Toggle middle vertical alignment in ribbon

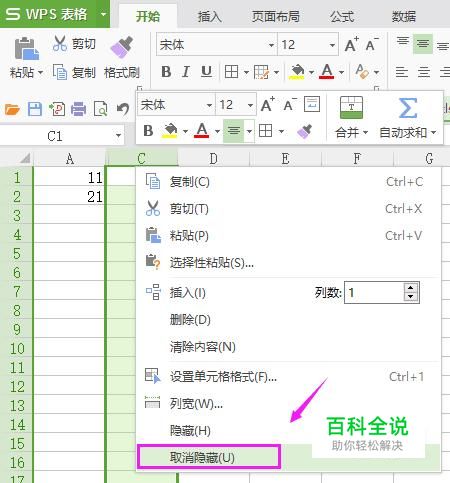pos(423,44)
